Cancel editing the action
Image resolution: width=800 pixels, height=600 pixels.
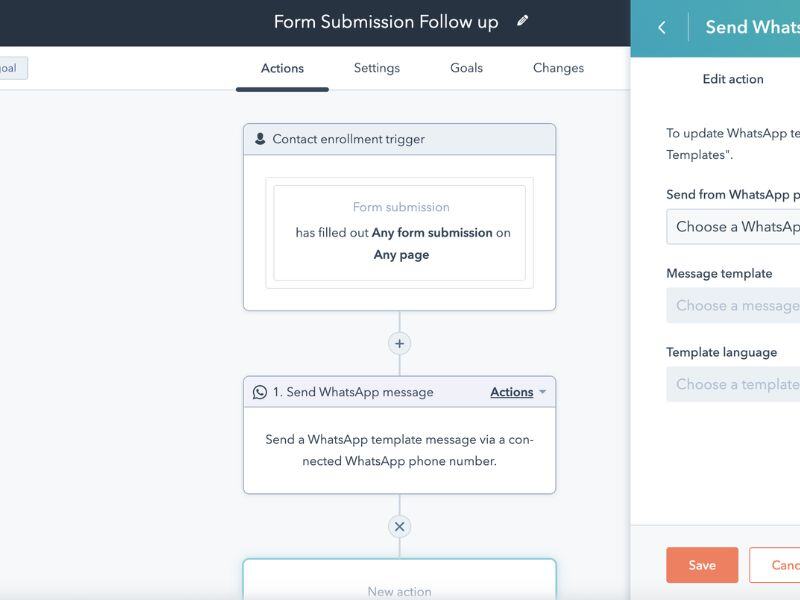click(x=774, y=565)
